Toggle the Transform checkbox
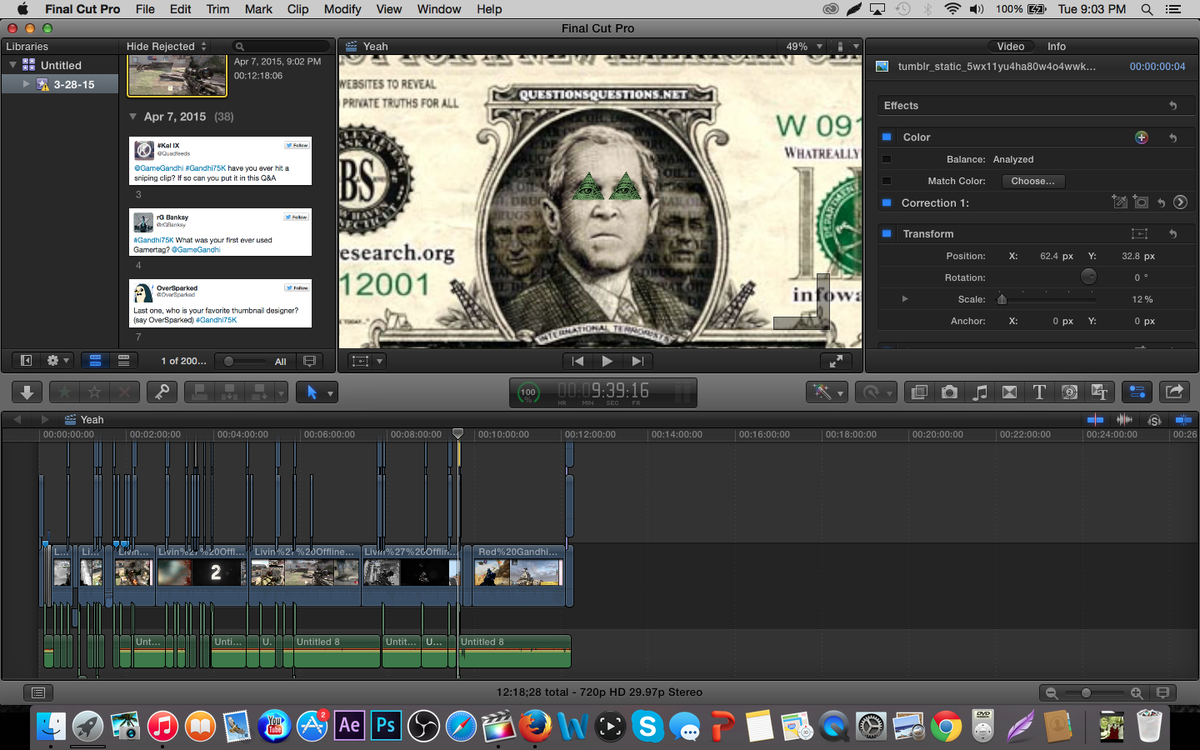This screenshot has width=1200, height=750. click(886, 233)
